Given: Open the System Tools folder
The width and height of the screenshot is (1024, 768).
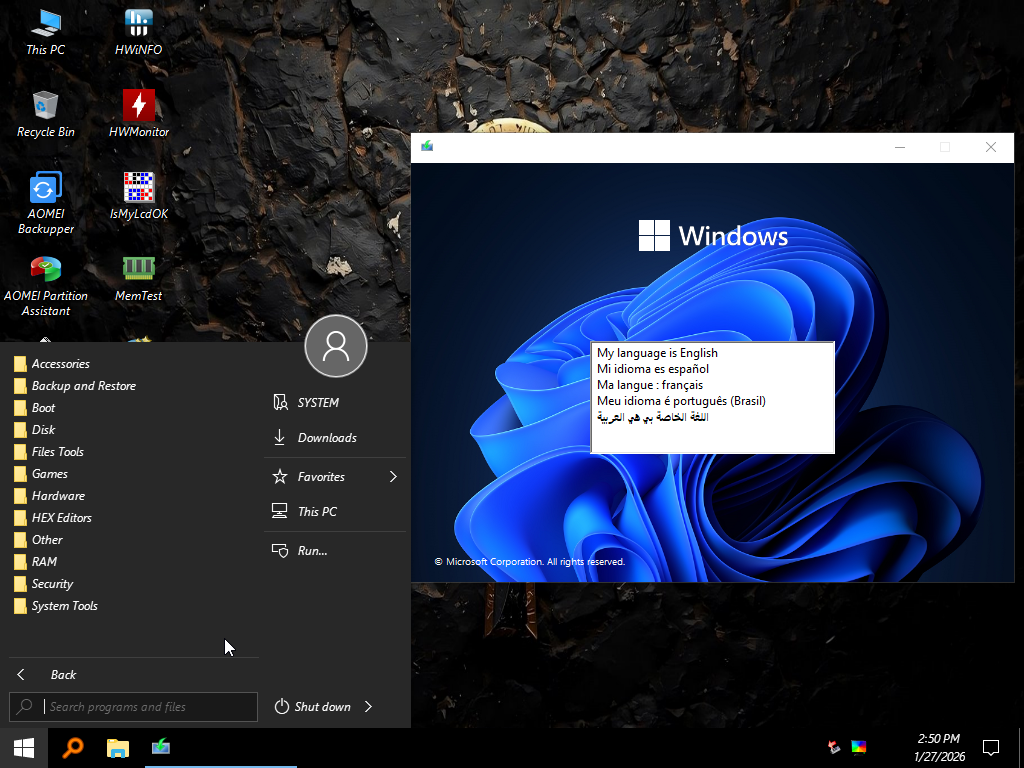Looking at the screenshot, I should (x=62, y=605).
